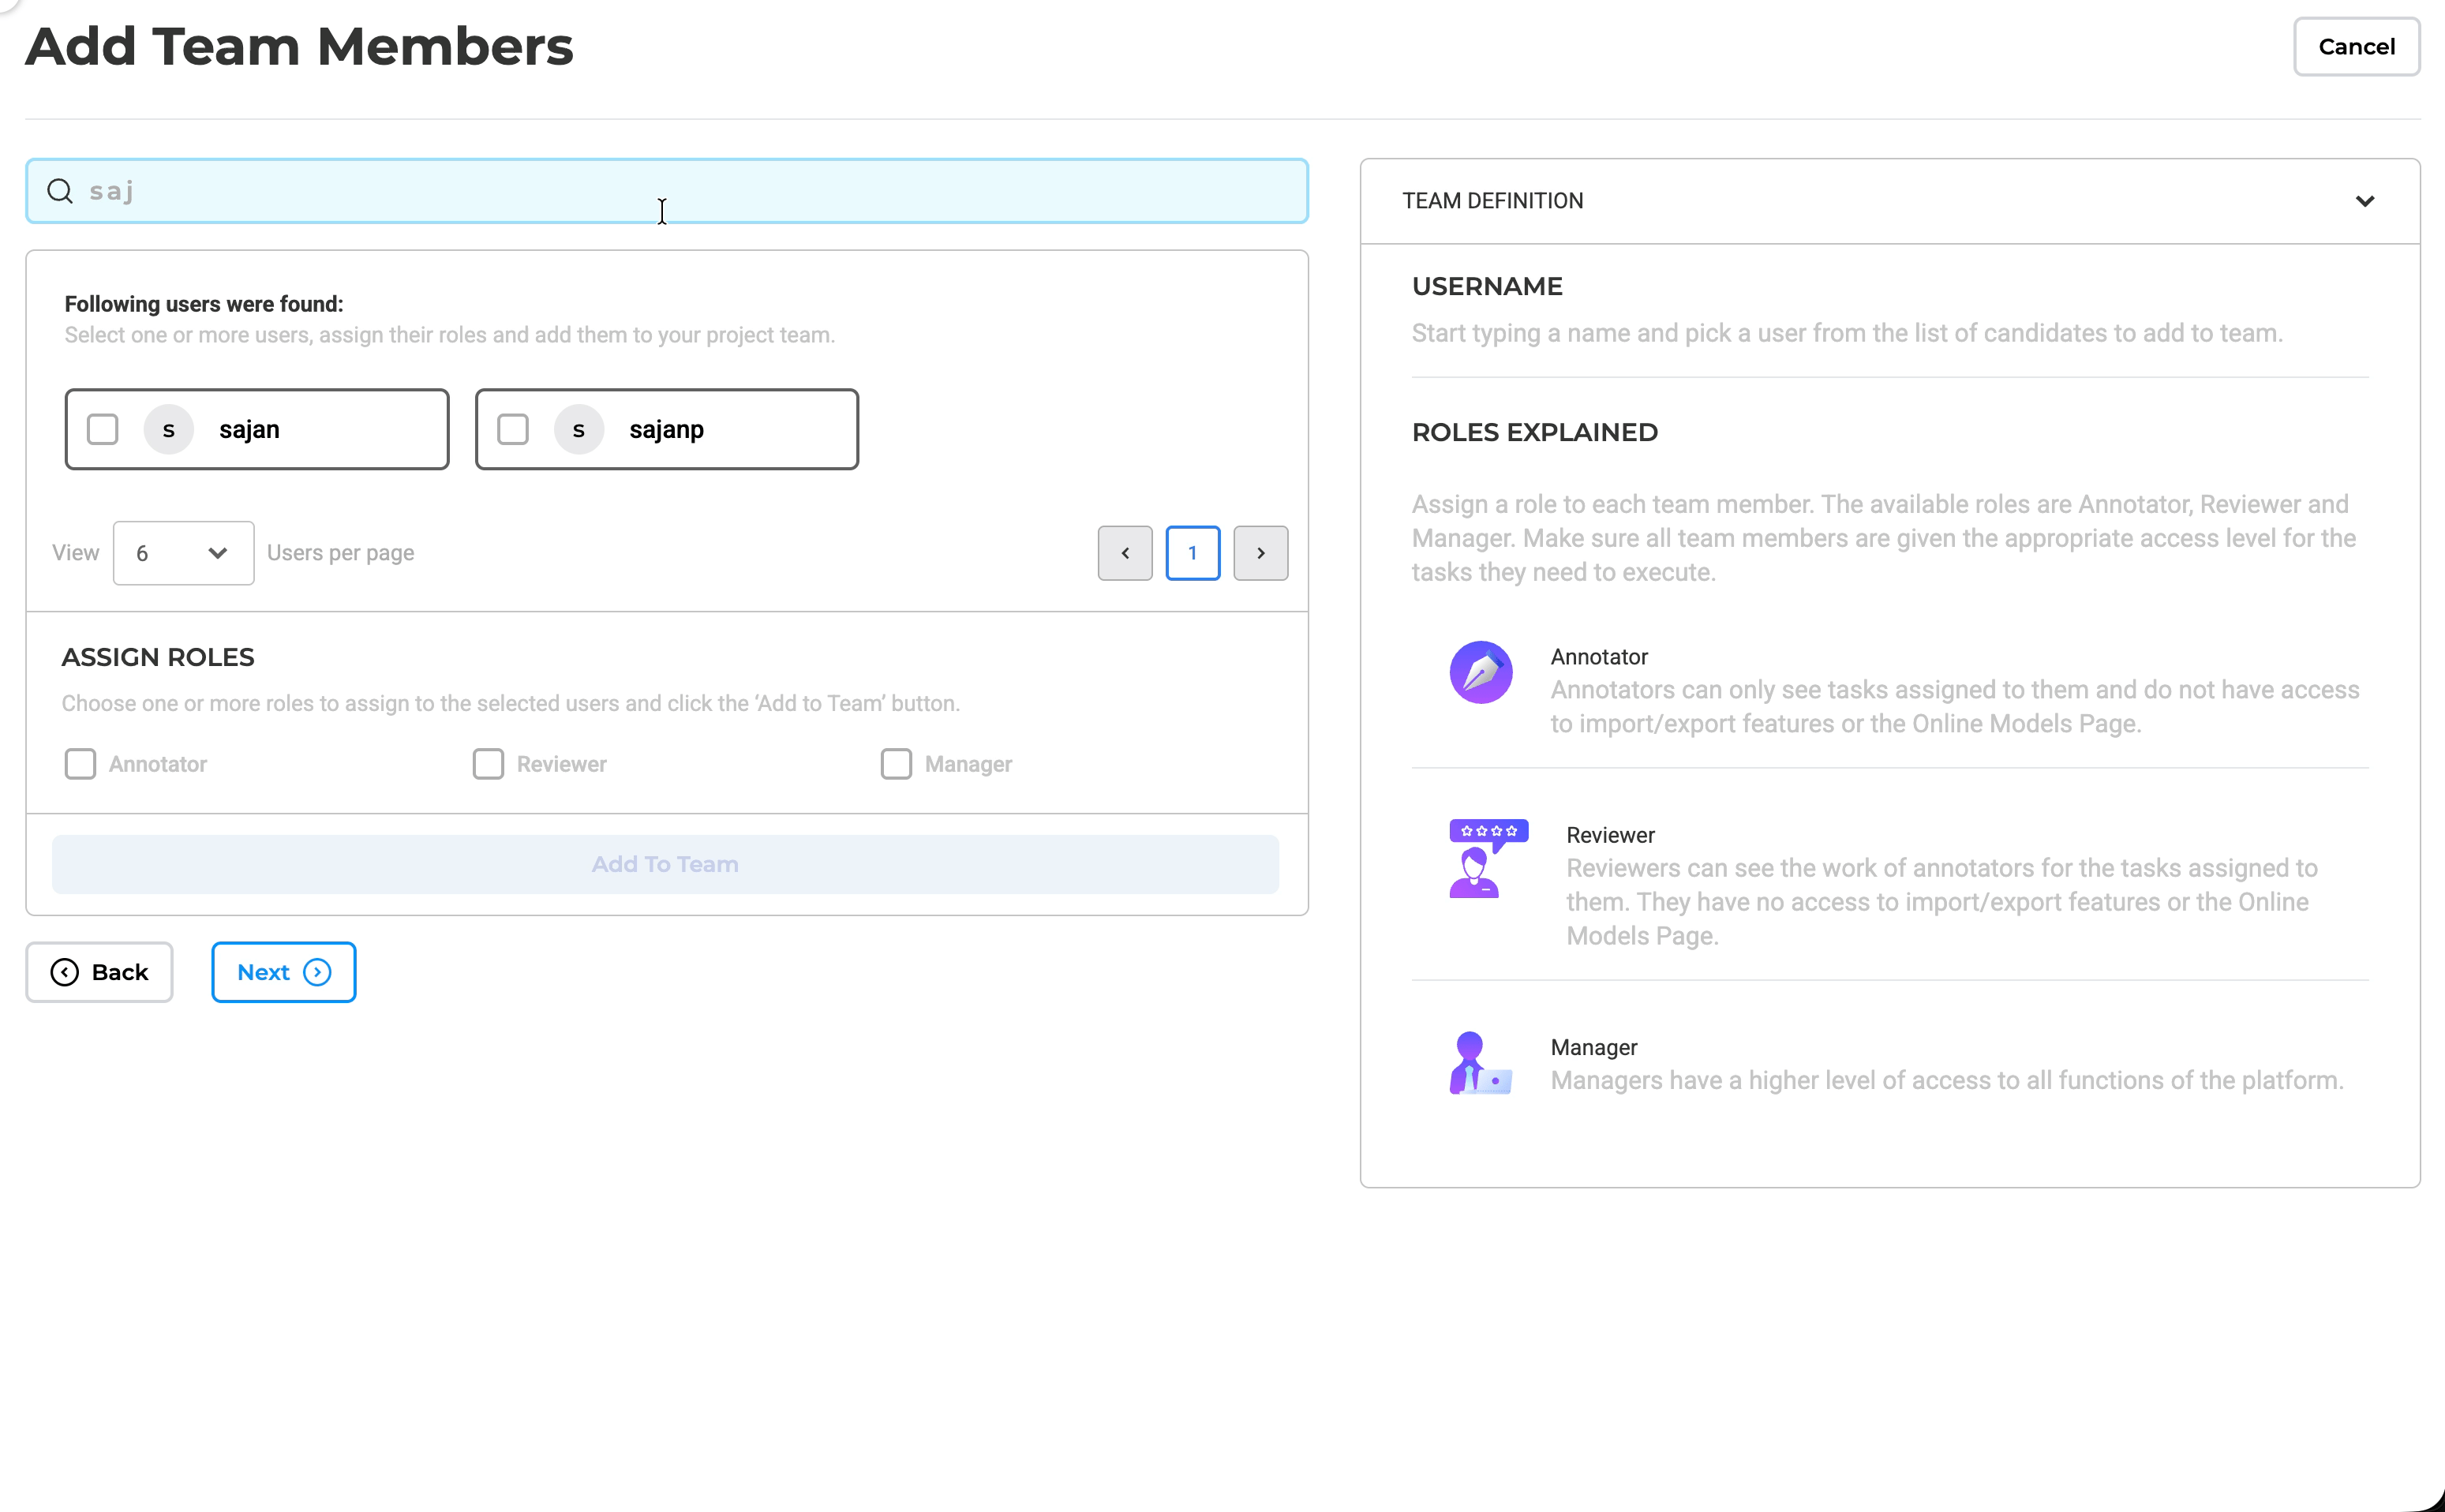Collapse the Team Definition panel
The height and width of the screenshot is (1512, 2445).
(x=2364, y=201)
